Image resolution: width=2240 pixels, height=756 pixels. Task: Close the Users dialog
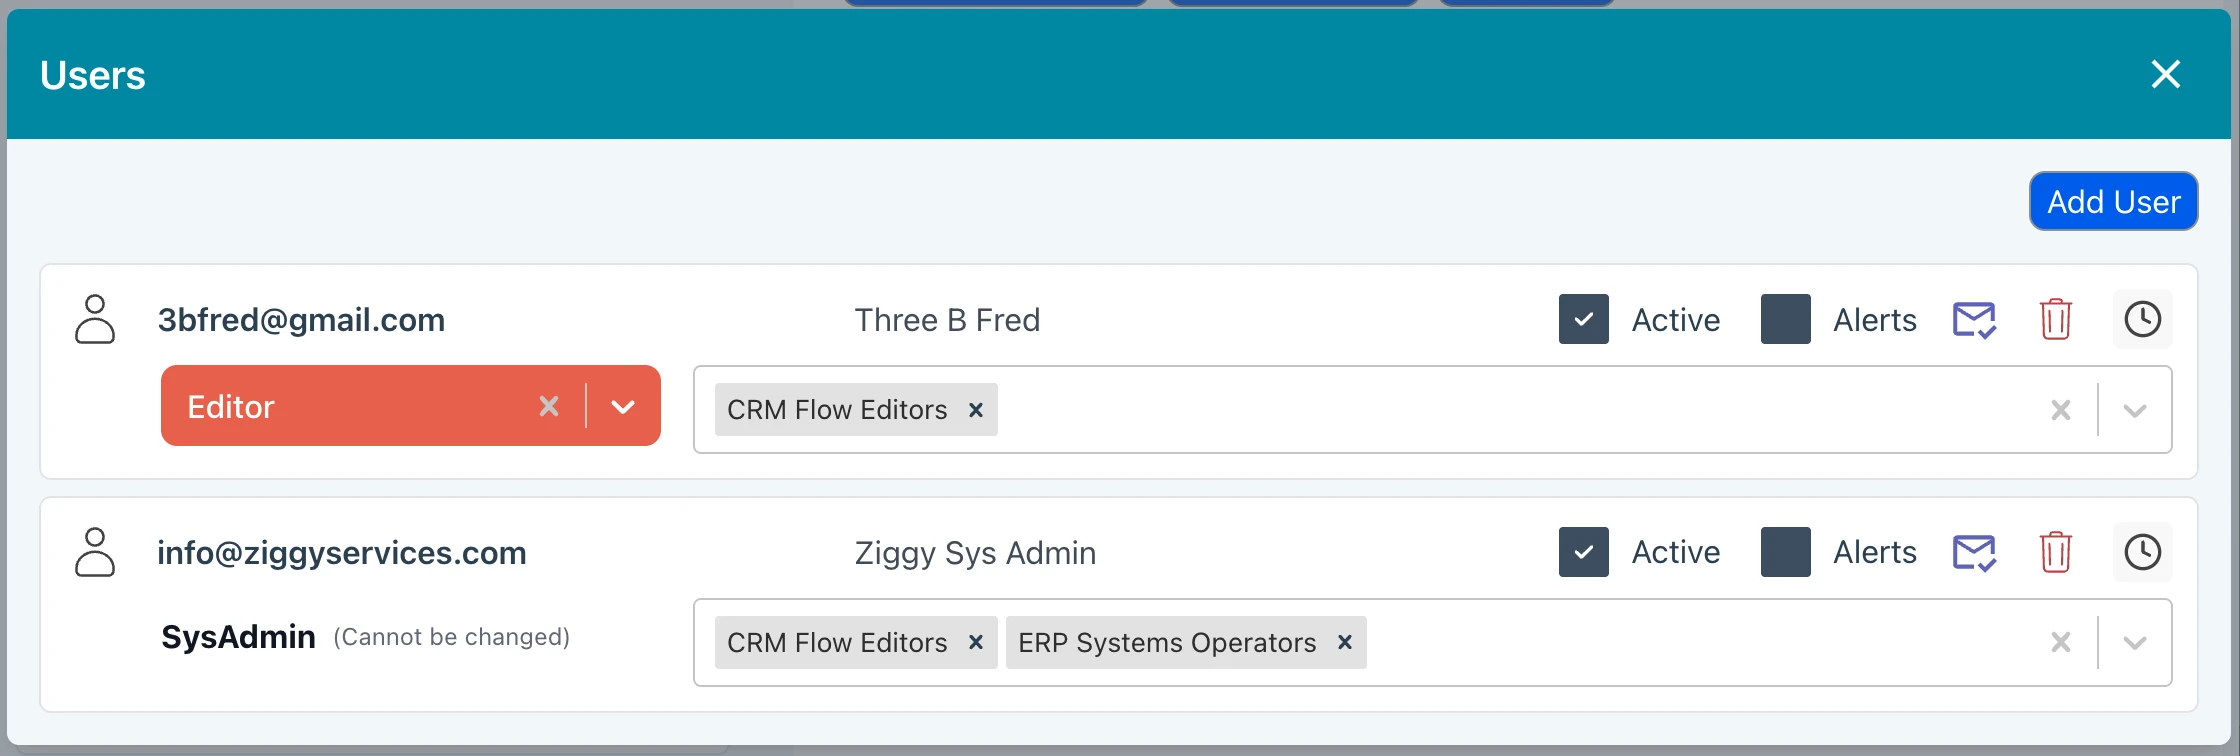tap(2165, 74)
